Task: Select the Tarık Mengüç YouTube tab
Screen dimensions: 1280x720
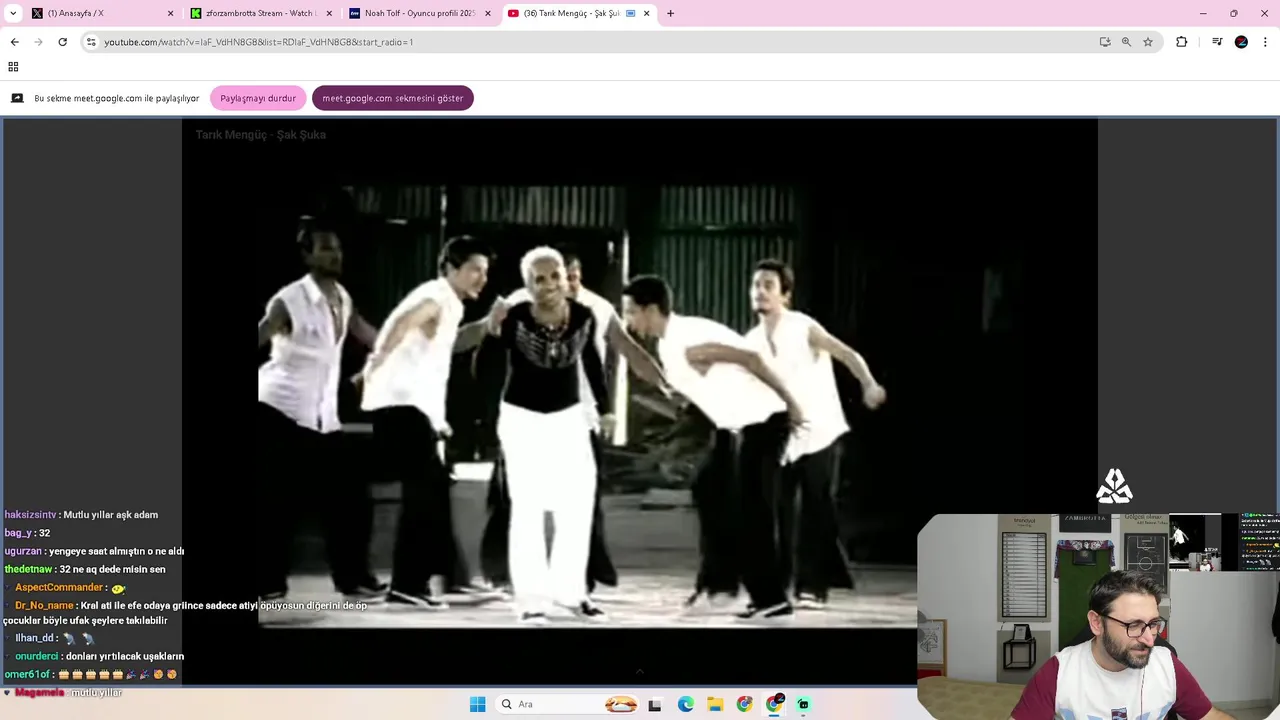Action: click(x=577, y=13)
